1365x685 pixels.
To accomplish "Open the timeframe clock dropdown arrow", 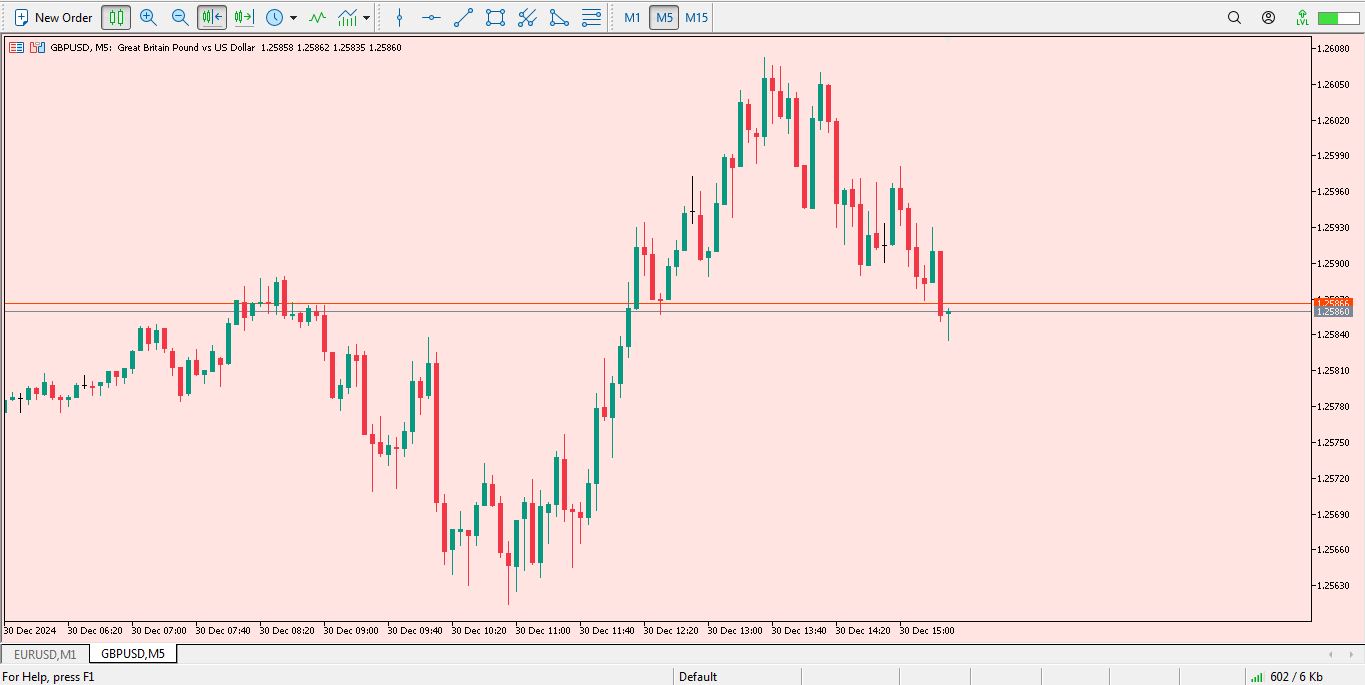I will (x=293, y=18).
